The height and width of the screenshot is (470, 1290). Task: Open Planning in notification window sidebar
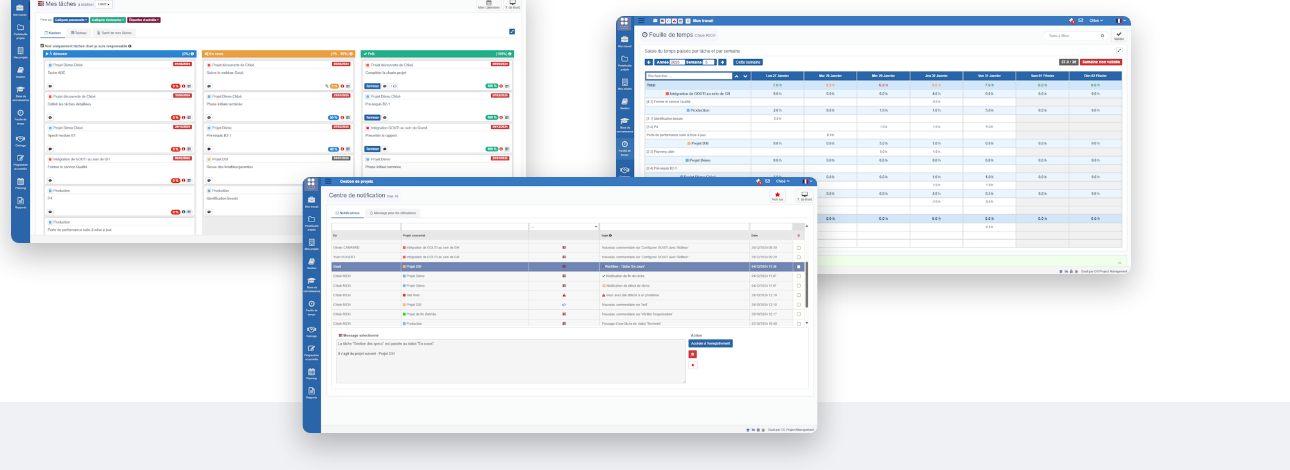click(x=312, y=375)
